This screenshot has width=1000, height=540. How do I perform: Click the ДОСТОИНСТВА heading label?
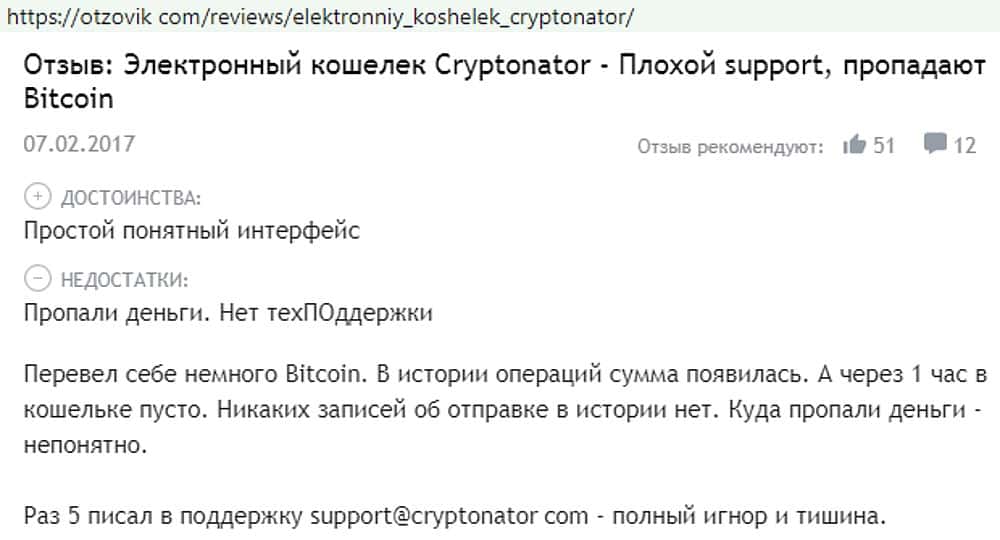coord(131,197)
